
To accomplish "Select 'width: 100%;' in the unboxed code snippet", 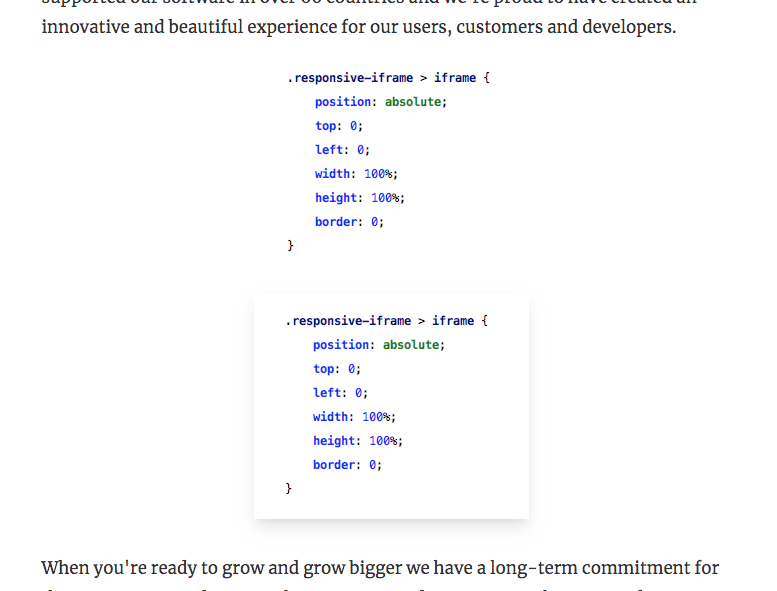I will tap(356, 174).
